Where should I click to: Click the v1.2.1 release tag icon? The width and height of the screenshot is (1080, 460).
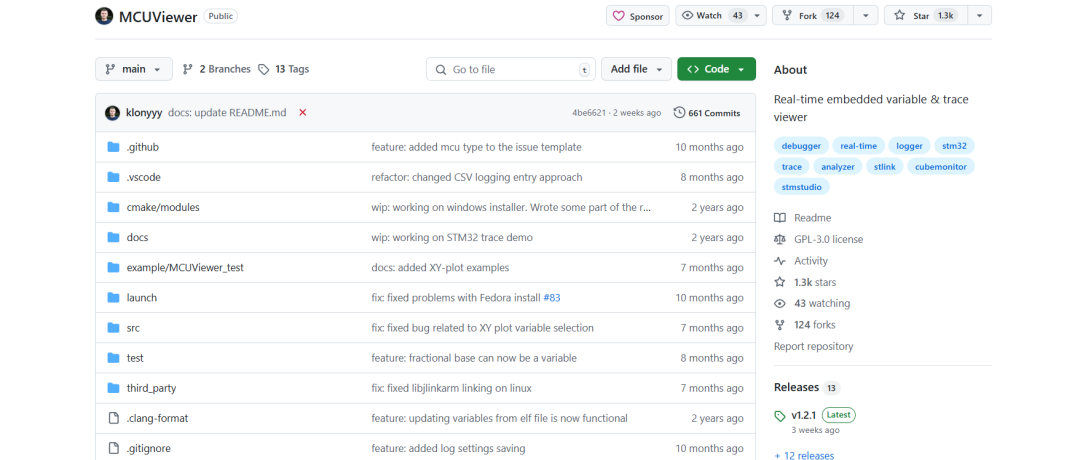[x=780, y=415]
